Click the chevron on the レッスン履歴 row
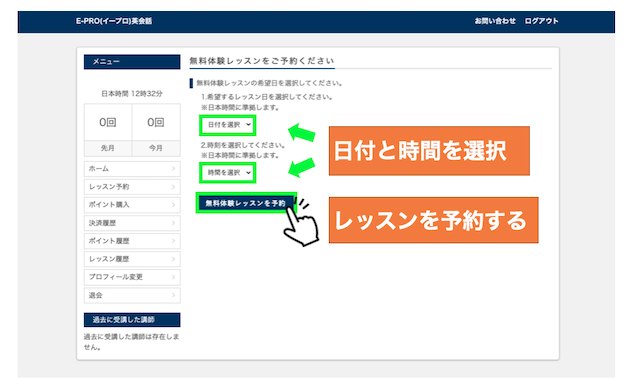This screenshot has height=390, width=640. click(173, 259)
